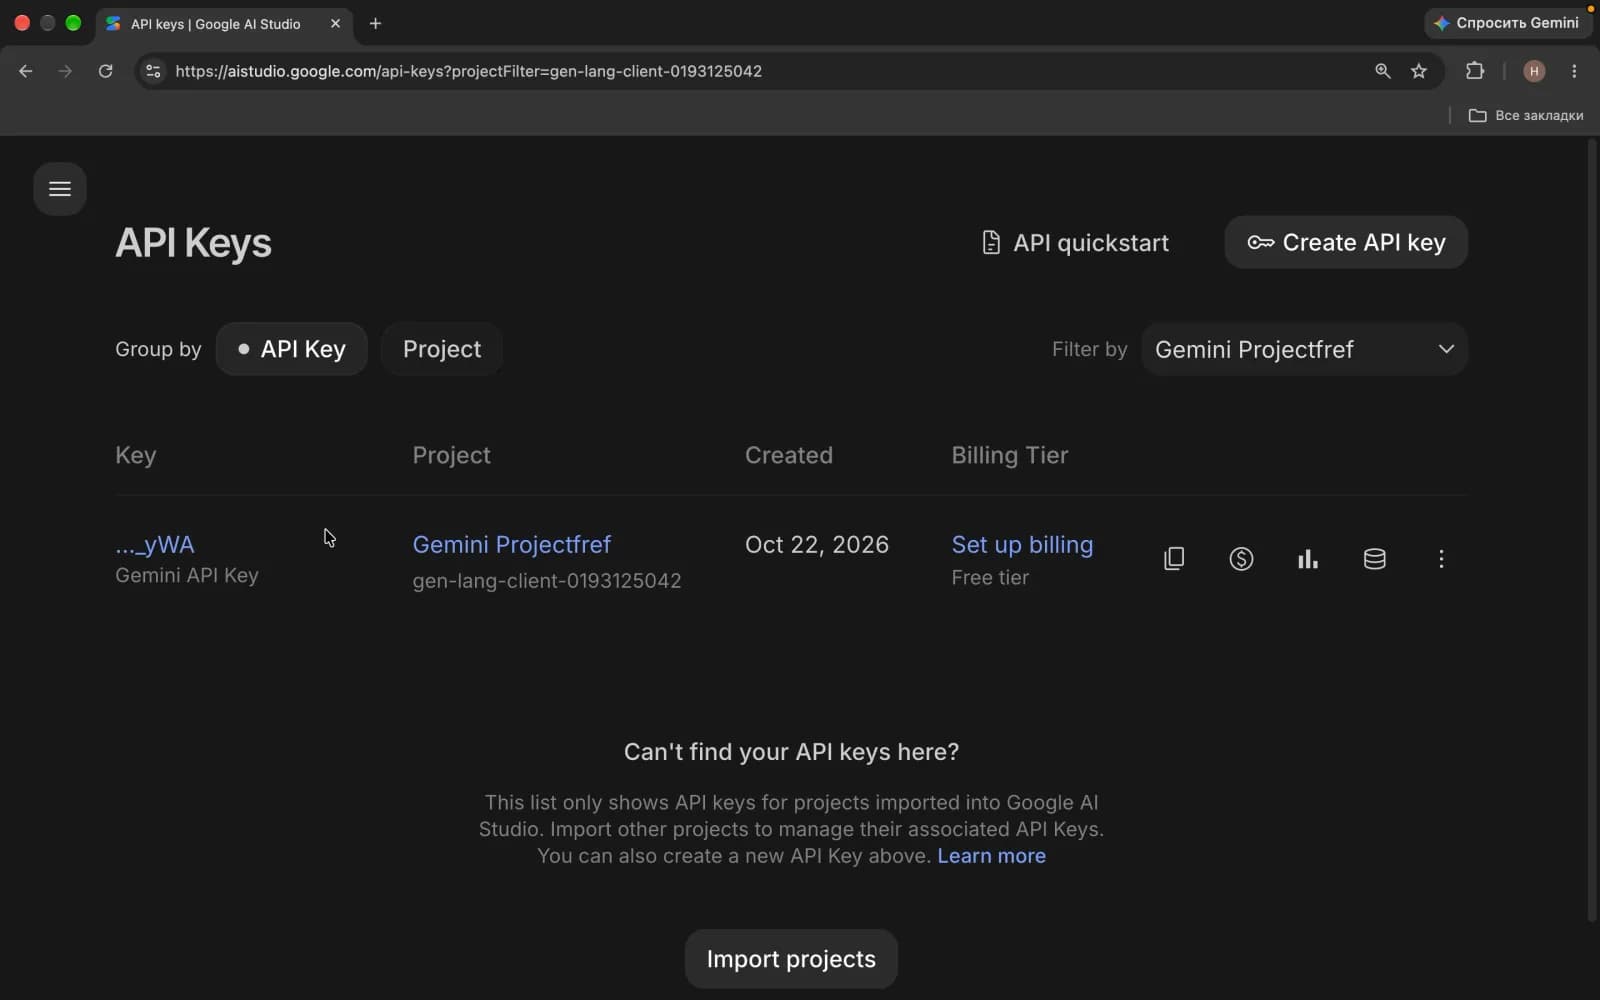Click the Set up billing link
Screen dimensions: 1600x1000
point(1022,545)
